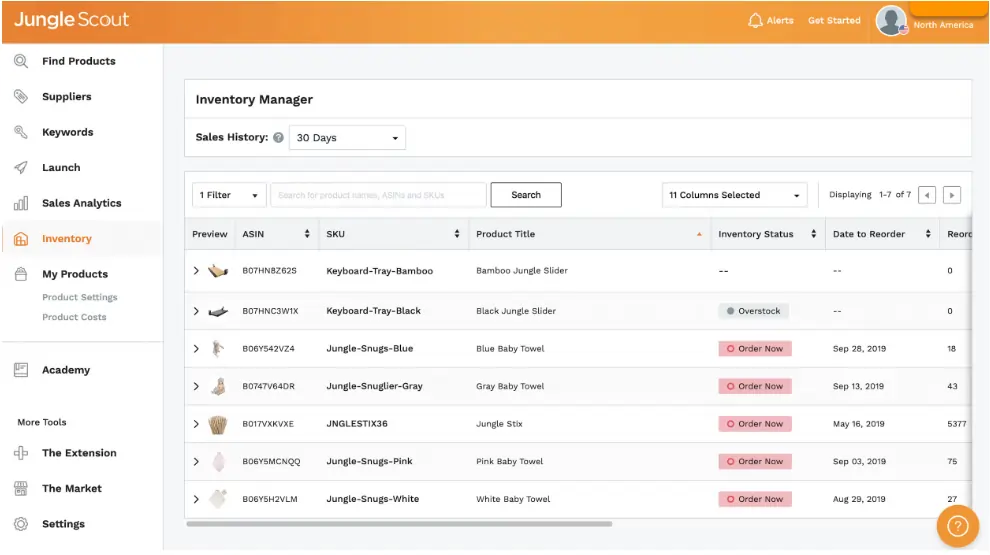The image size is (990, 555).
Task: Sort by the SKU column
Action: pyautogui.click(x=457, y=234)
